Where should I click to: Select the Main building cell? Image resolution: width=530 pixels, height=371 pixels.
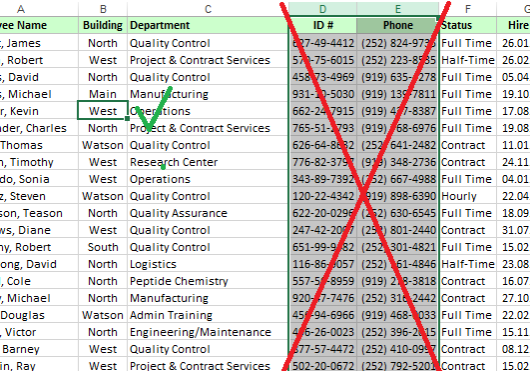tap(103, 94)
